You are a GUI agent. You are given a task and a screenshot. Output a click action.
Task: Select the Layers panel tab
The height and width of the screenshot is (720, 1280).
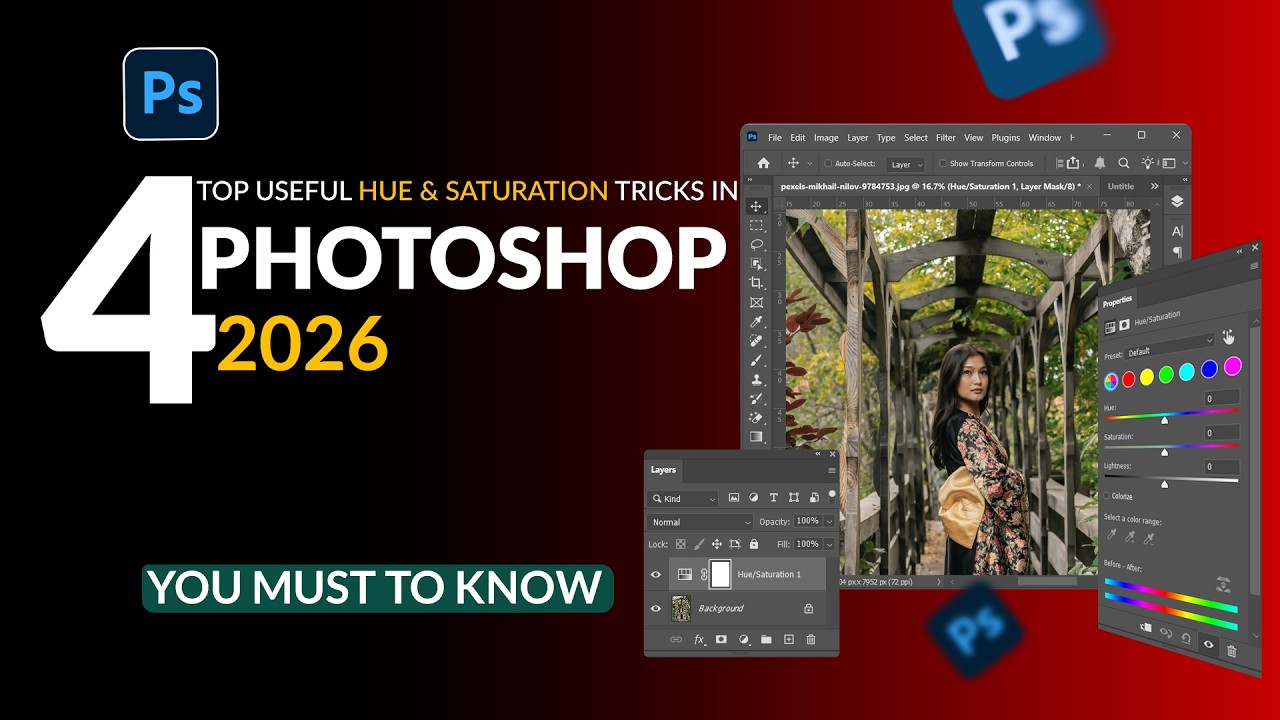[663, 469]
